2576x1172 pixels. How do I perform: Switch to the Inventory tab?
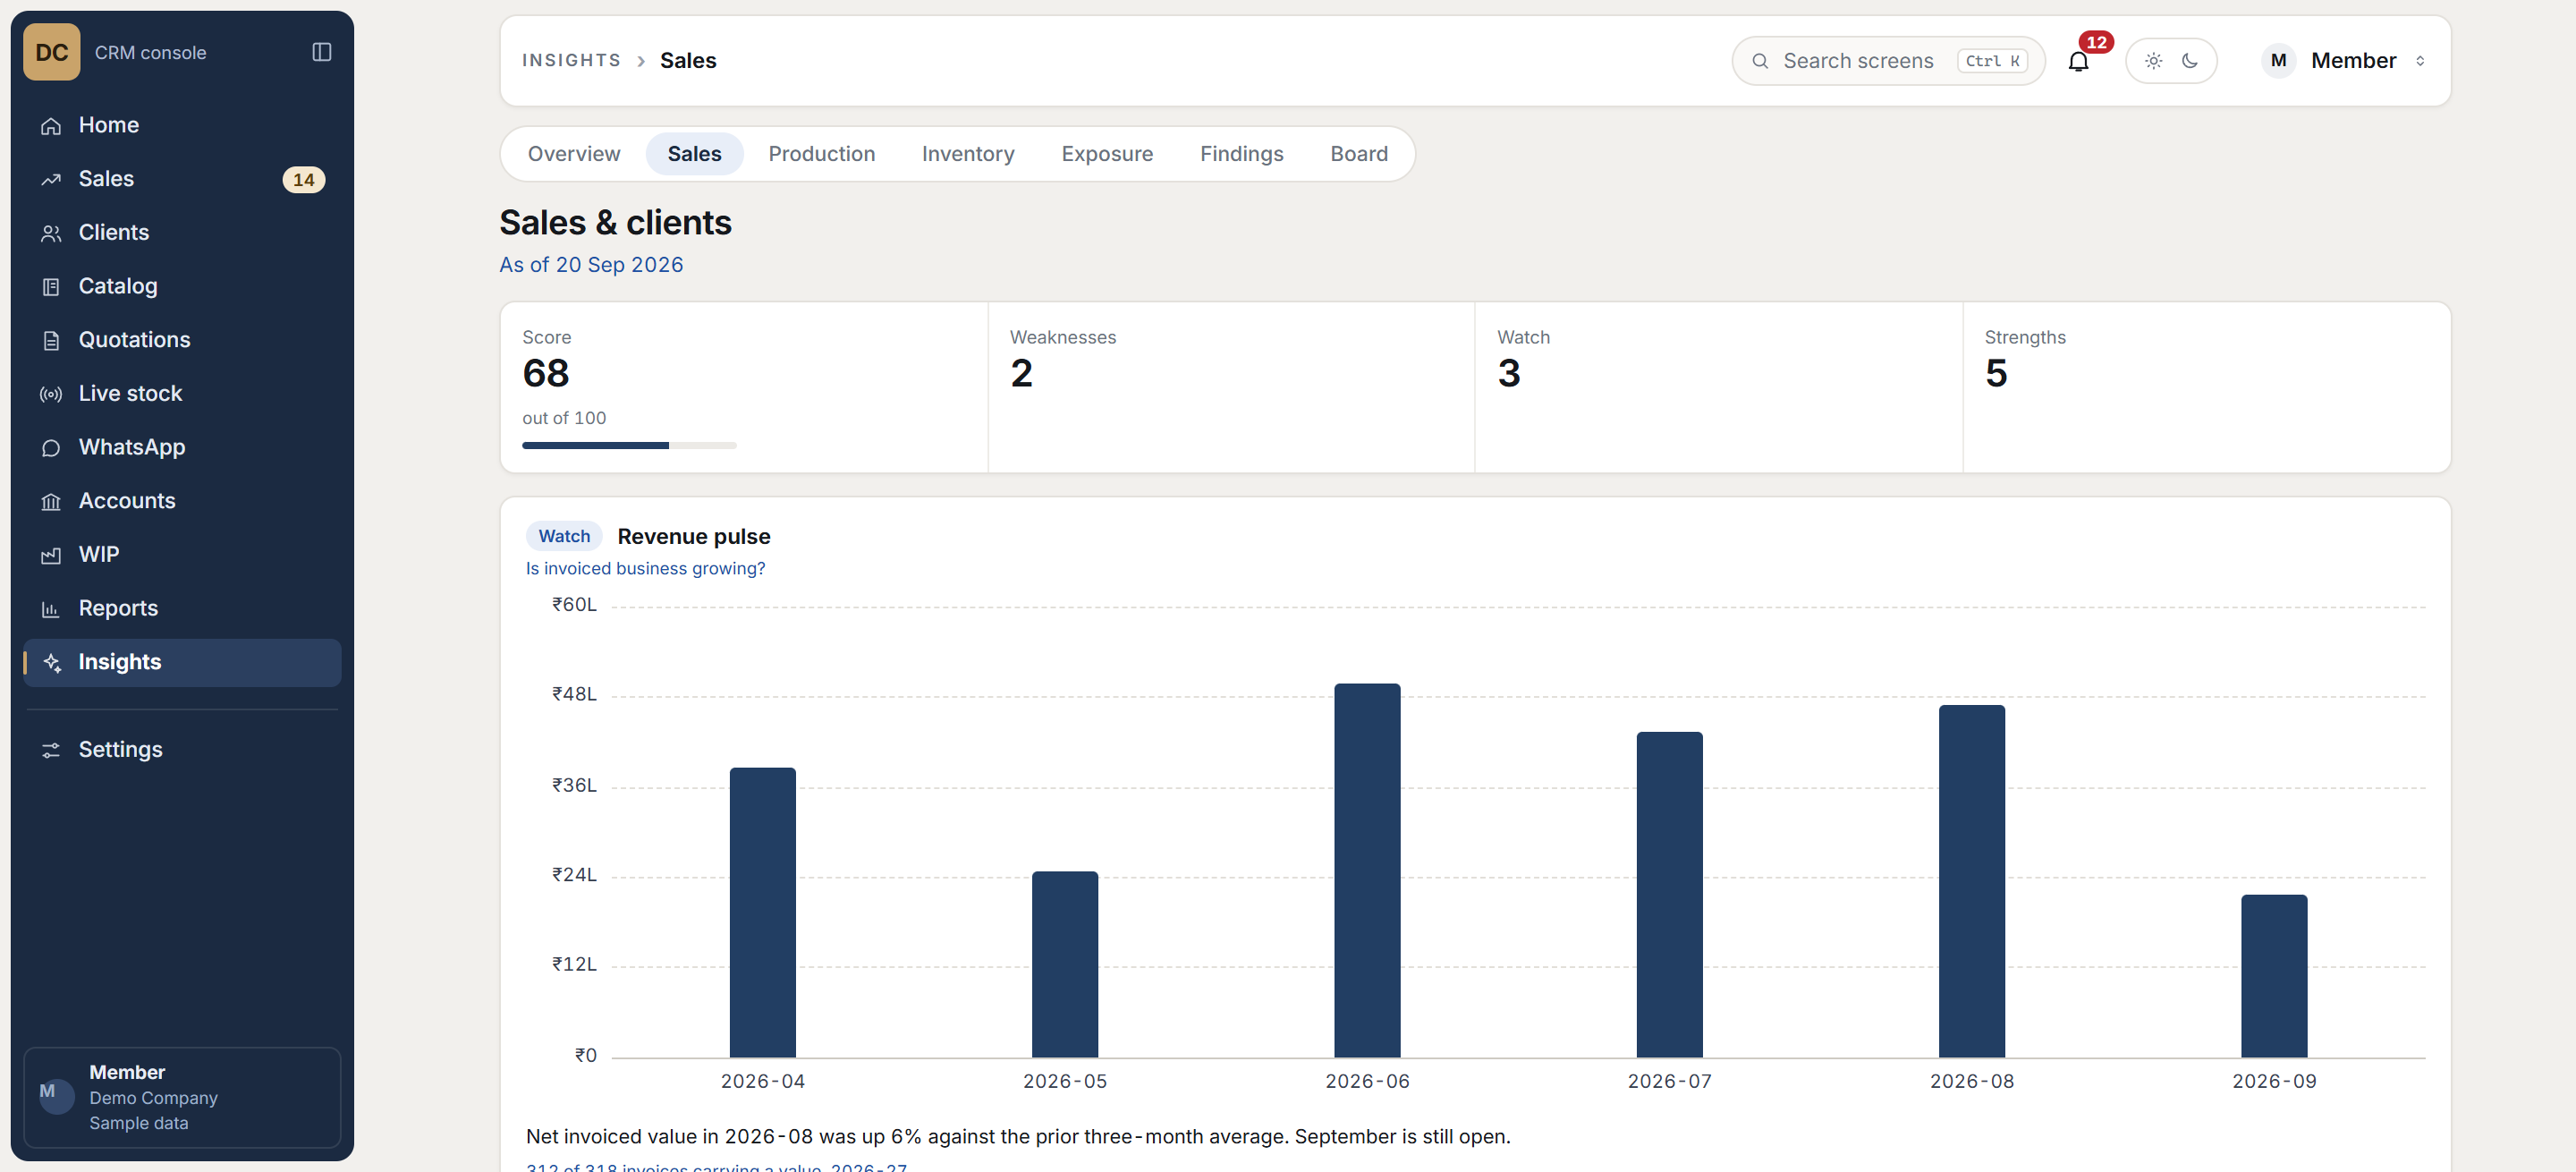(967, 154)
